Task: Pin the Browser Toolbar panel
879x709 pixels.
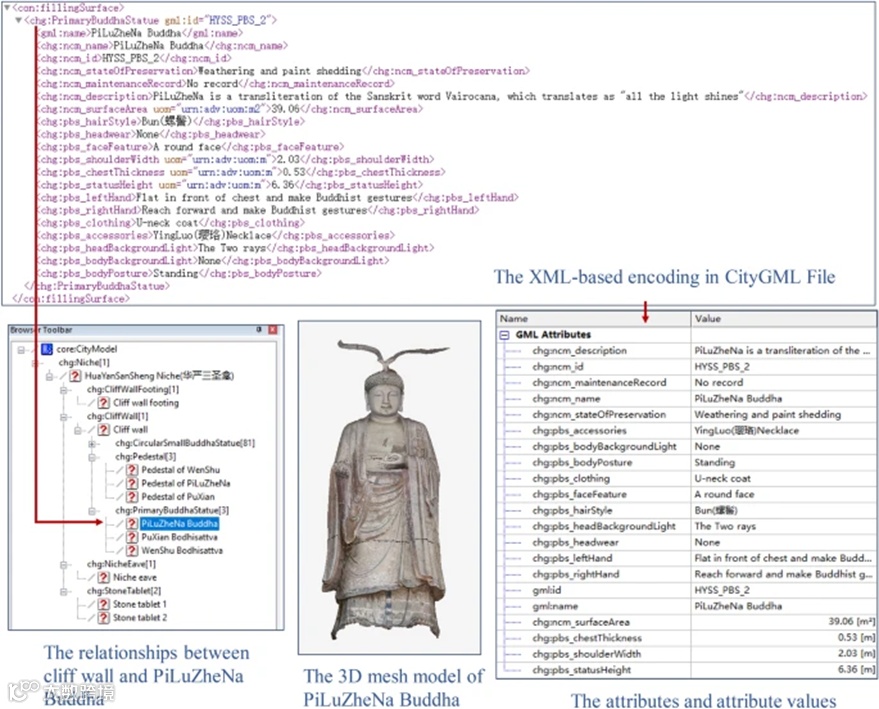Action: coord(259,330)
